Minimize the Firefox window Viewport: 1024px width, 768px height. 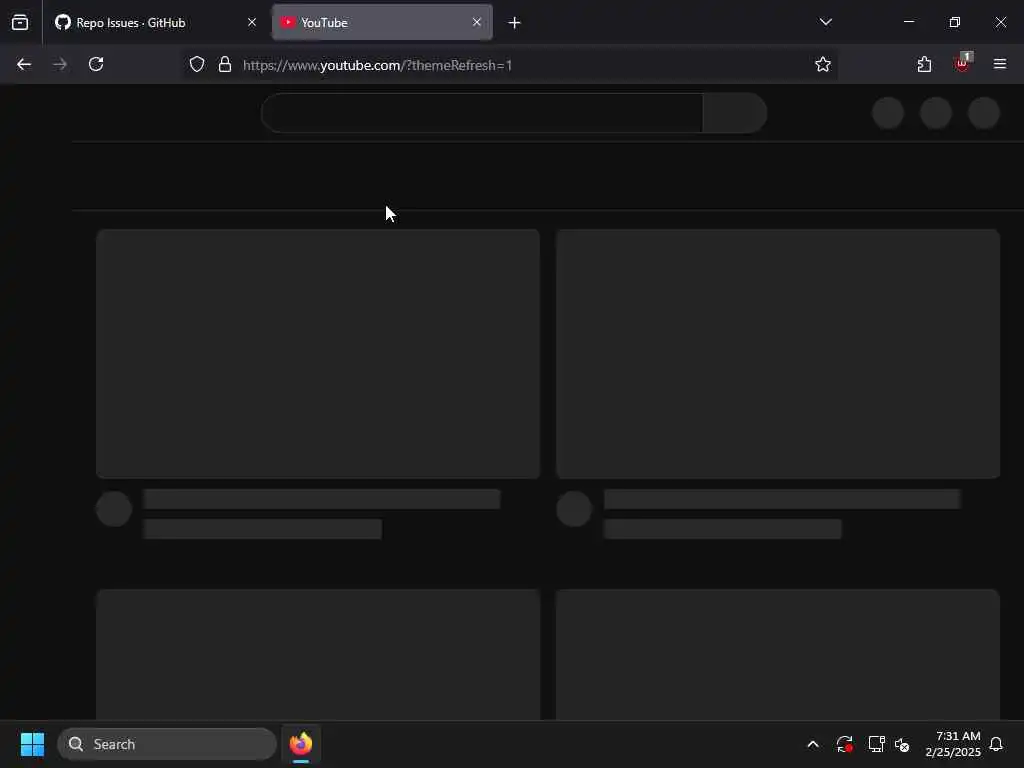click(909, 22)
